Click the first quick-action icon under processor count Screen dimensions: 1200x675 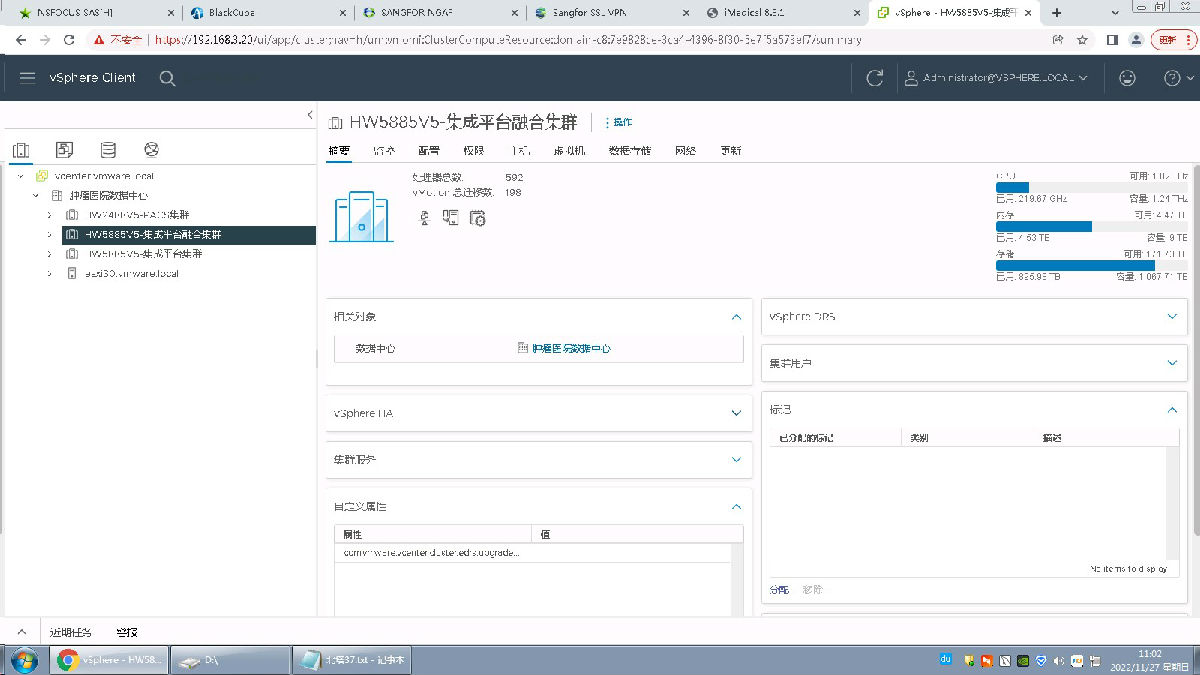[424, 217]
